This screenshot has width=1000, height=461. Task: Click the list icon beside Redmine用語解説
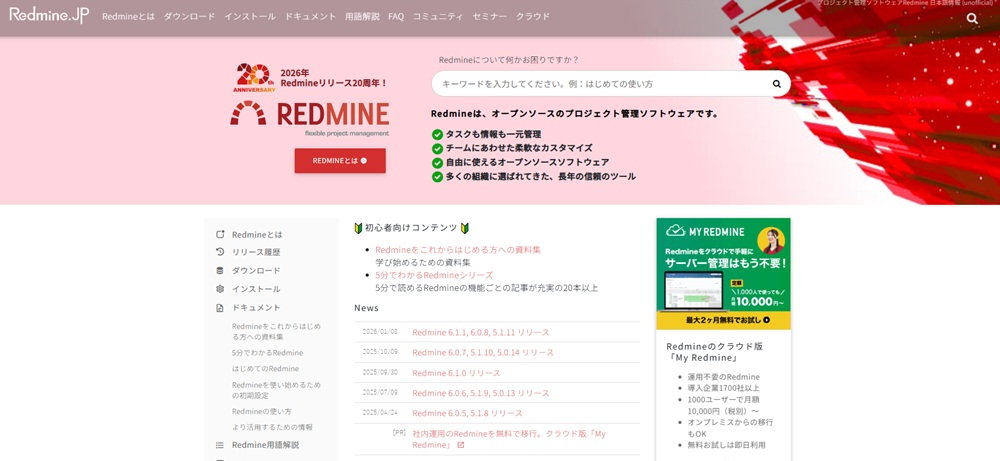220,445
